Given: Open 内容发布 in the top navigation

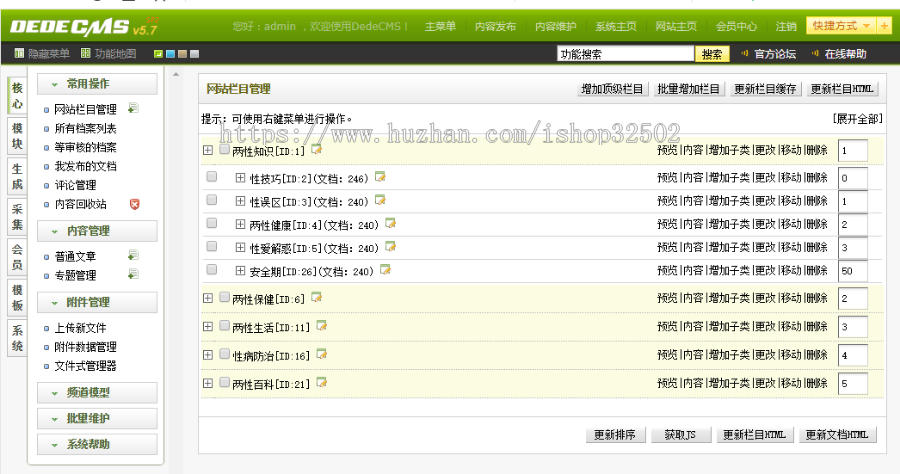Looking at the screenshot, I should 495,26.
